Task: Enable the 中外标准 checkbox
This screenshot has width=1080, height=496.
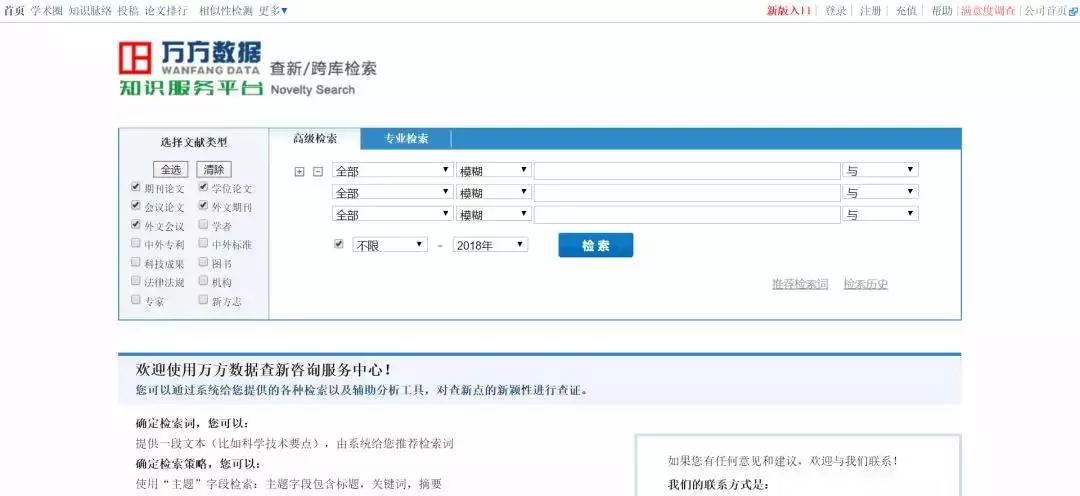Action: pyautogui.click(x=203, y=242)
